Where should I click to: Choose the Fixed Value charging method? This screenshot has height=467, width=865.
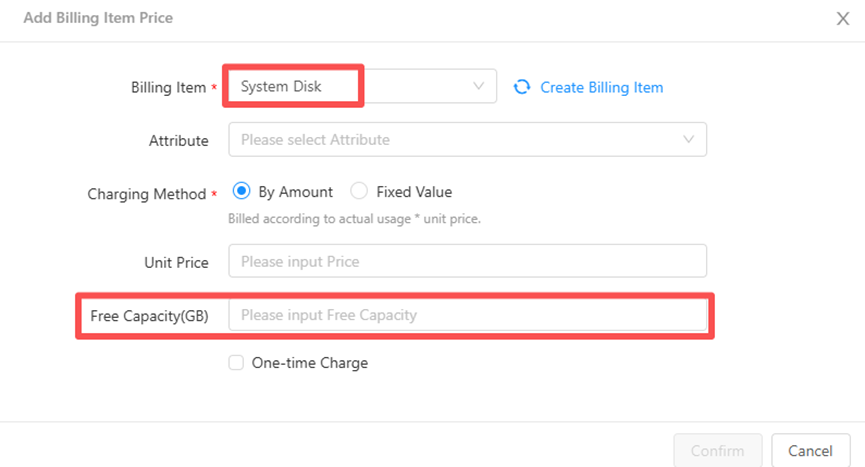359,192
